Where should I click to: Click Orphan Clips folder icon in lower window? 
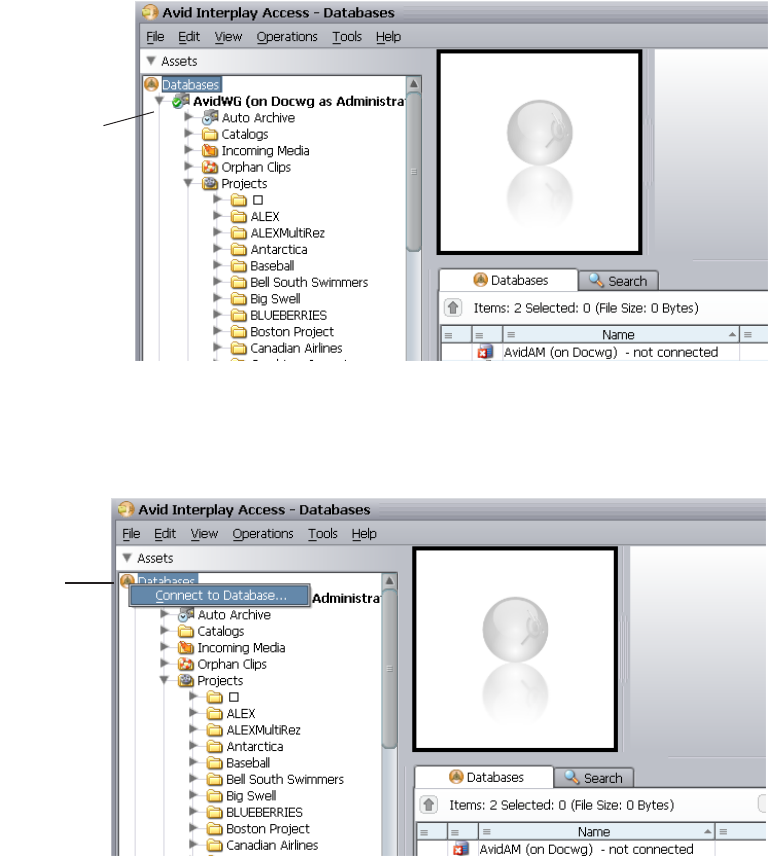tap(186, 664)
